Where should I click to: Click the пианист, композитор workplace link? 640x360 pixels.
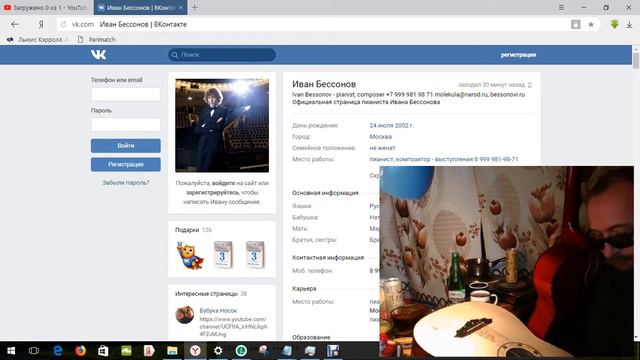coord(444,159)
